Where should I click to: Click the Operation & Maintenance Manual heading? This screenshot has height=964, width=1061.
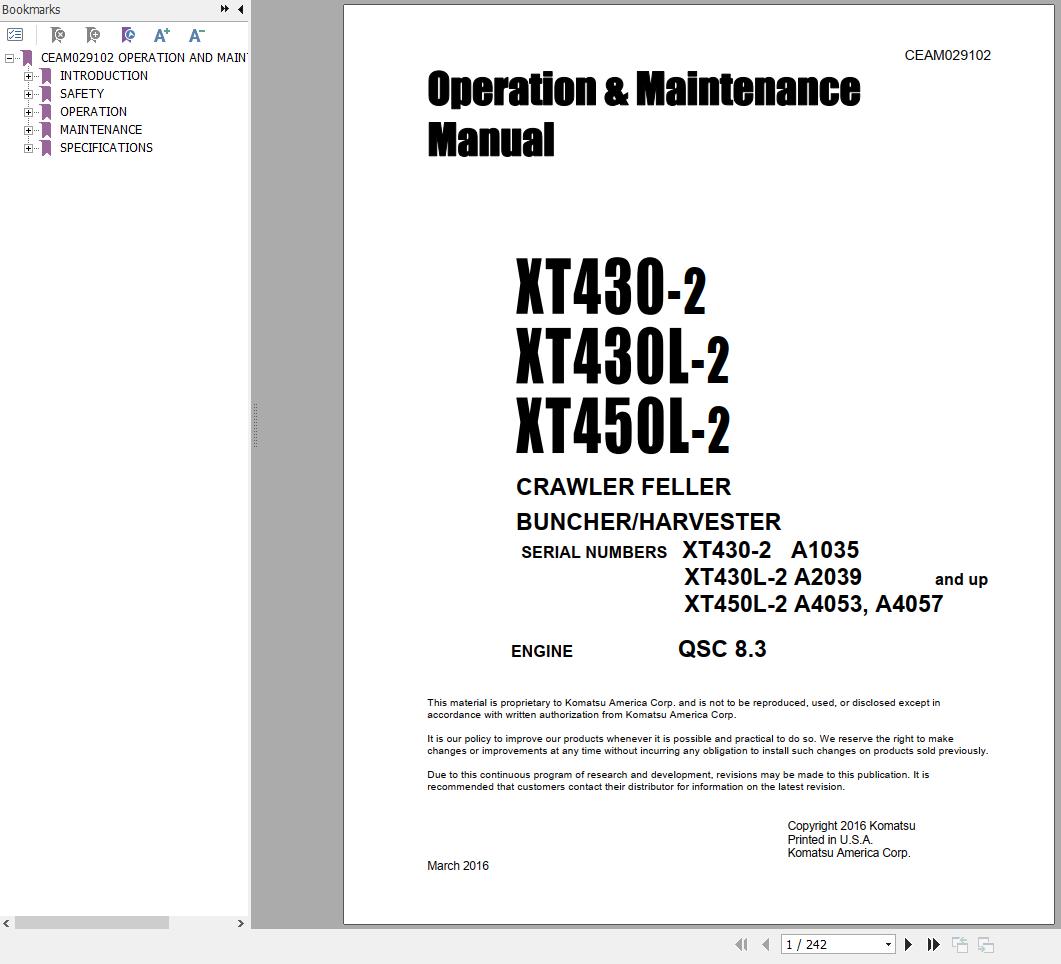(x=644, y=114)
